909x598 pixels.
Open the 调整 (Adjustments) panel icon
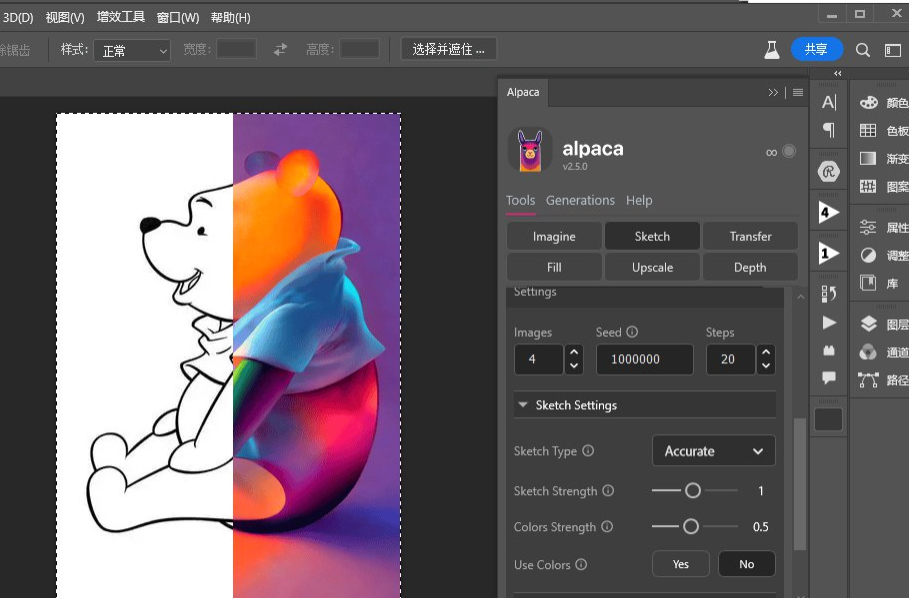point(868,255)
